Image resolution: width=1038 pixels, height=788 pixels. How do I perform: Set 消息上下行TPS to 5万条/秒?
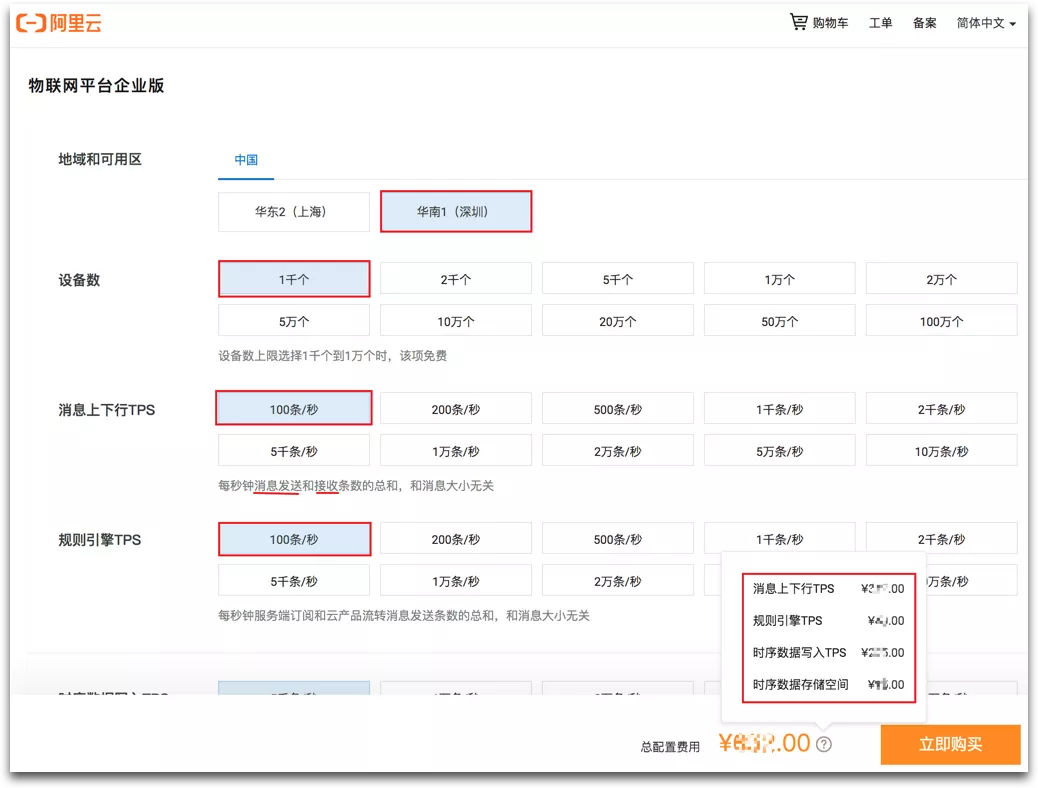[780, 451]
